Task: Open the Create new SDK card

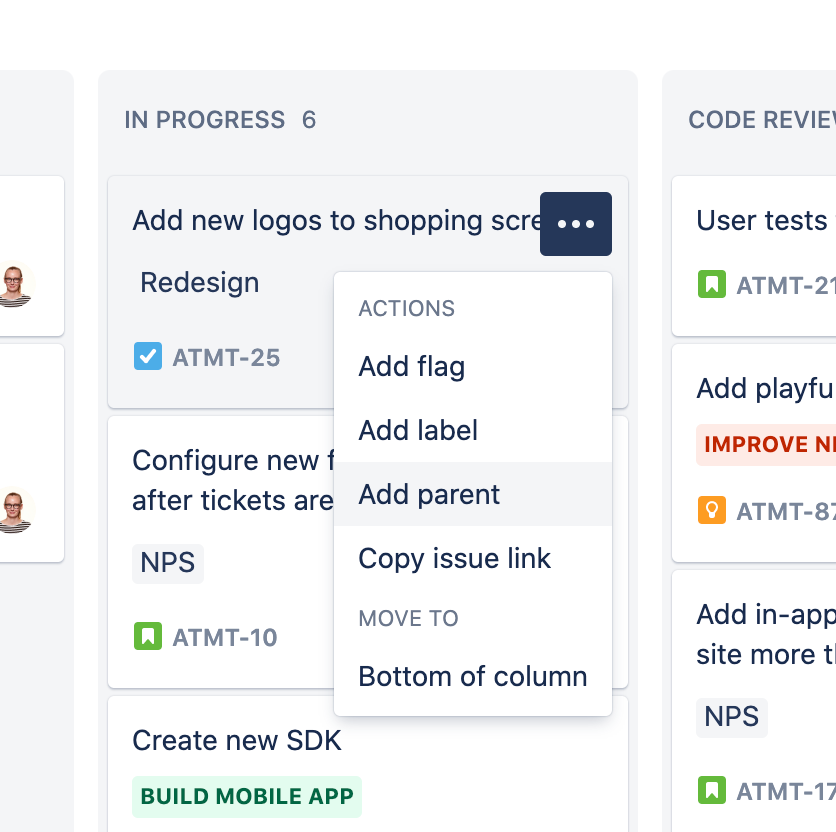Action: (x=237, y=741)
